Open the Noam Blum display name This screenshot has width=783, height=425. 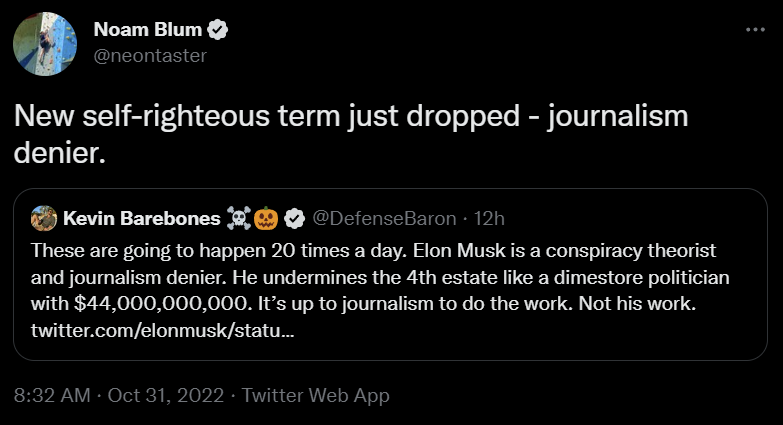point(147,31)
